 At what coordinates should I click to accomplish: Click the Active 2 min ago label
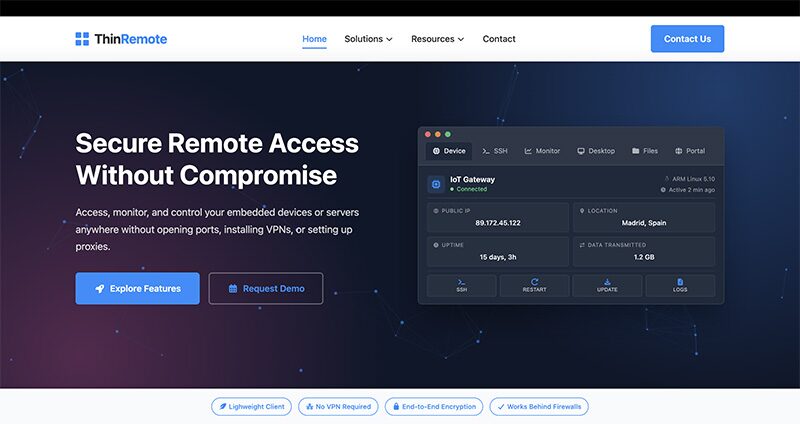point(691,190)
